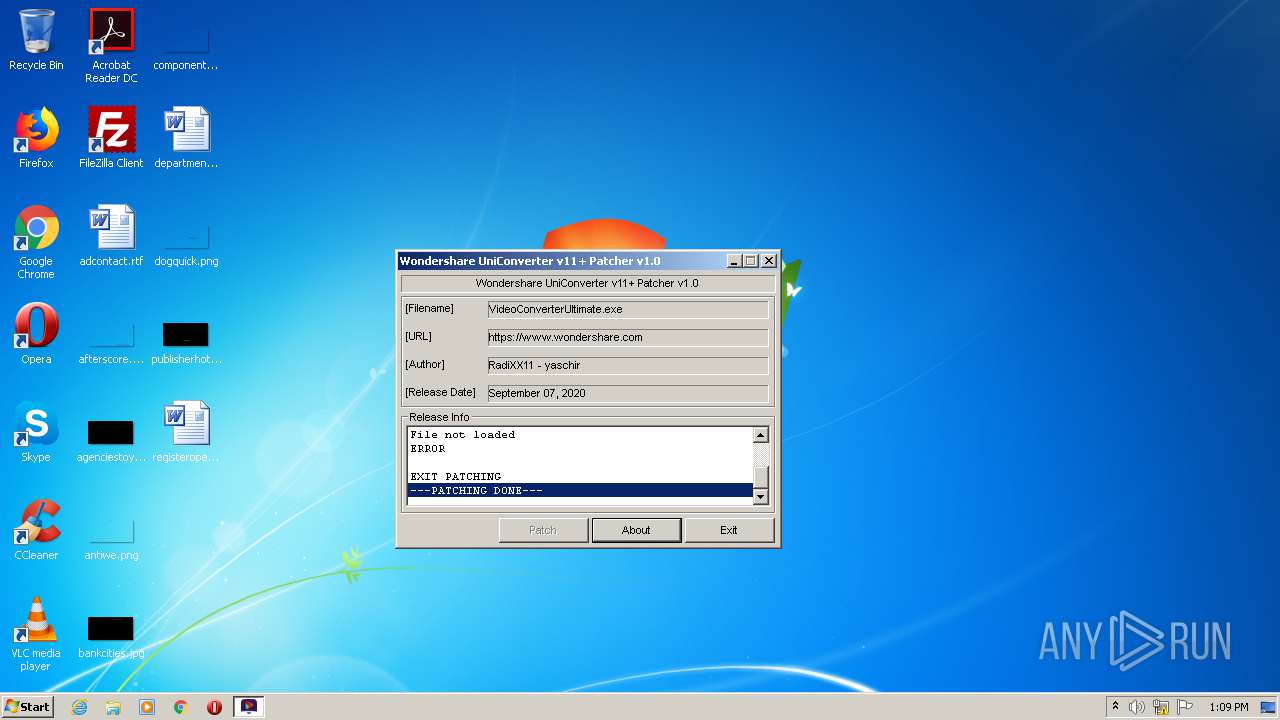
Task: Select the registerope Word document icon
Action: (186, 432)
